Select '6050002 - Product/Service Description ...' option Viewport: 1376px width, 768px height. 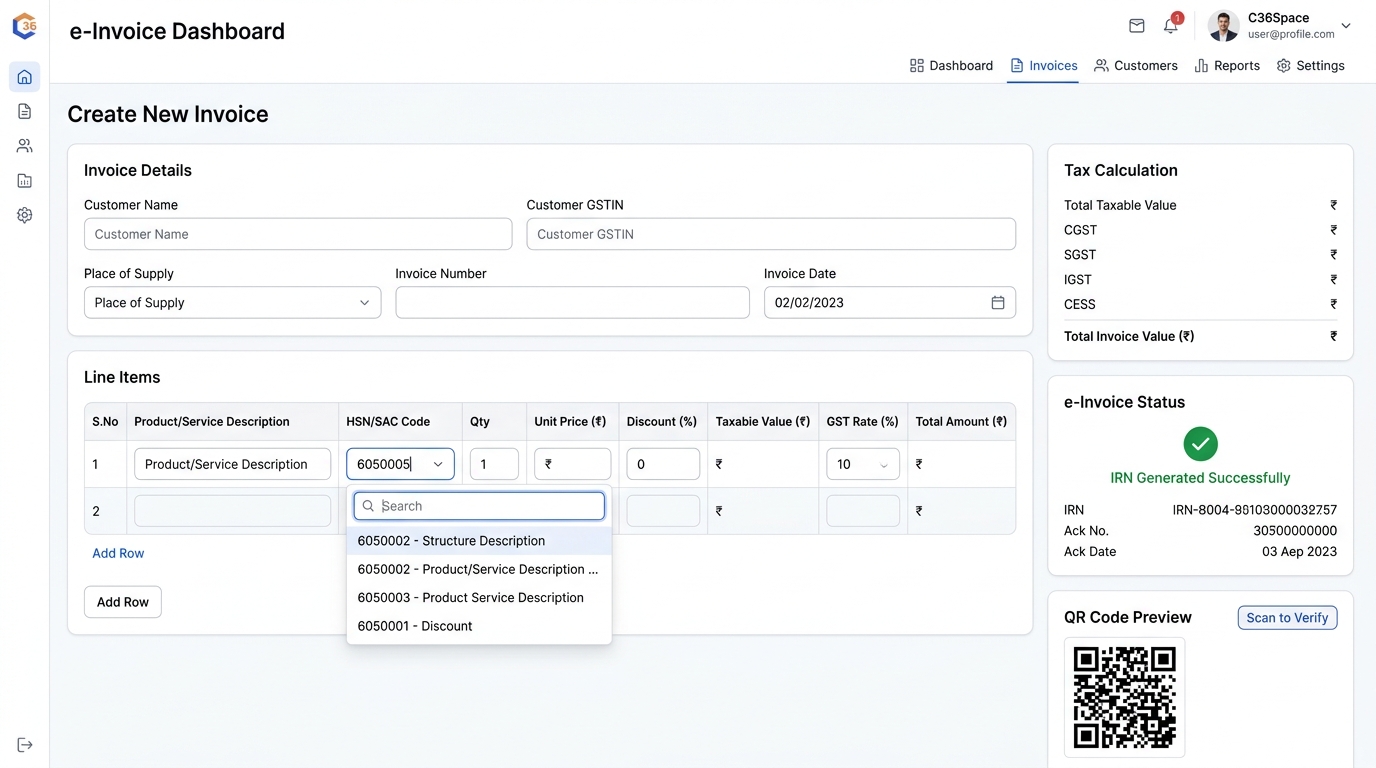pos(479,569)
